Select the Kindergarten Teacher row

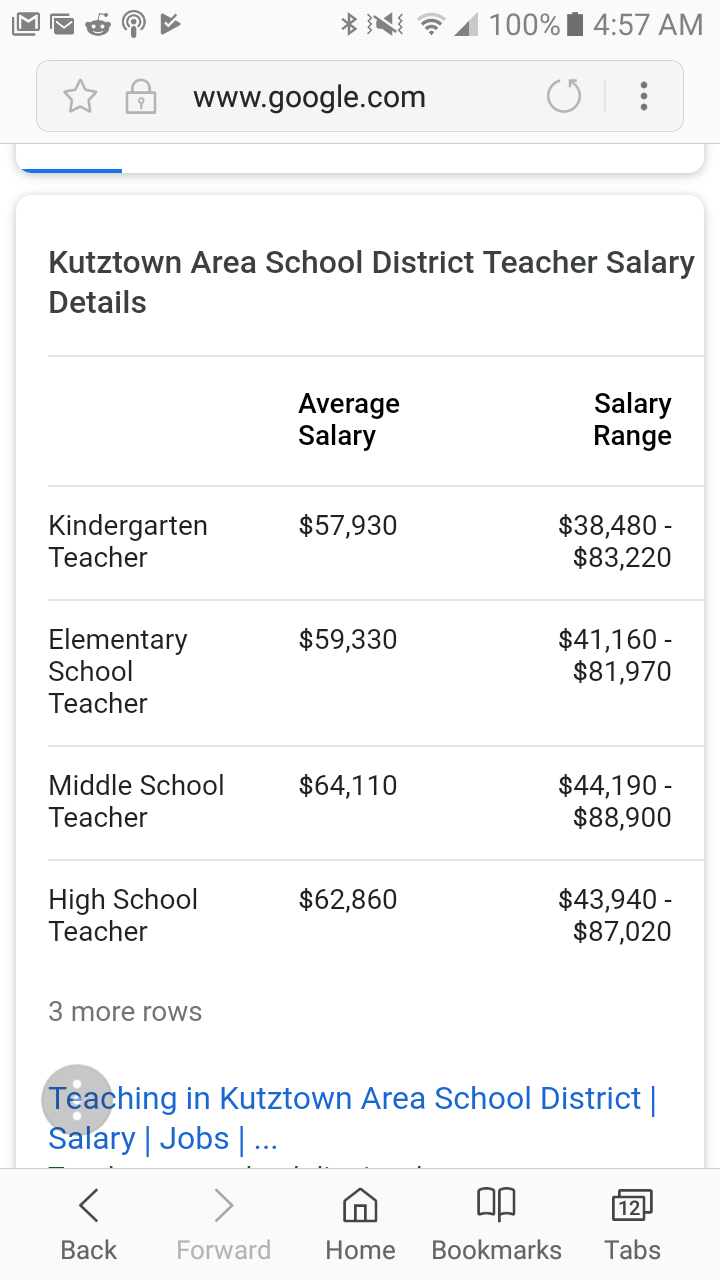pos(128,541)
